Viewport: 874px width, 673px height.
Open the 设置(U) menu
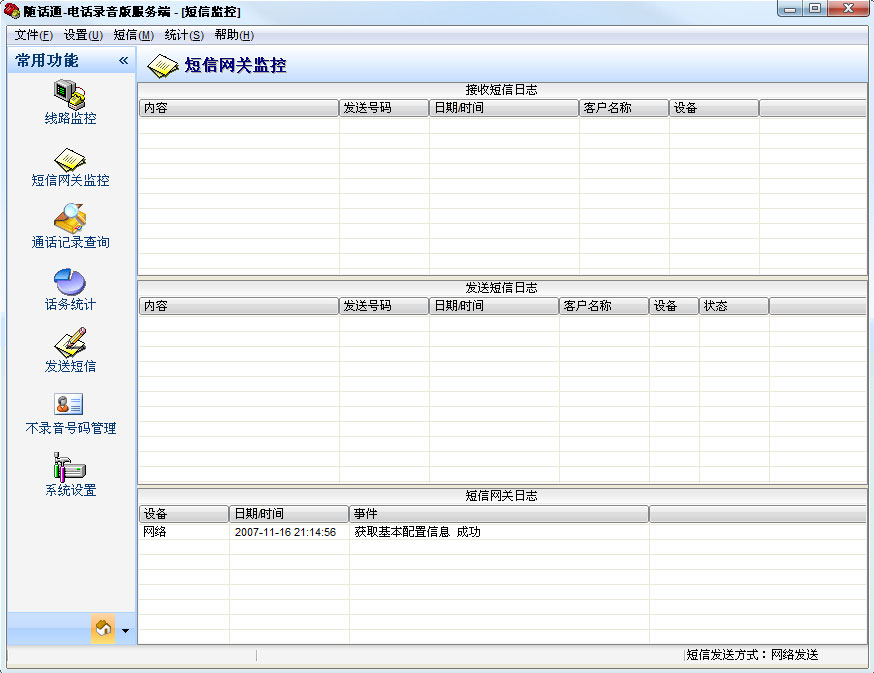pos(83,35)
